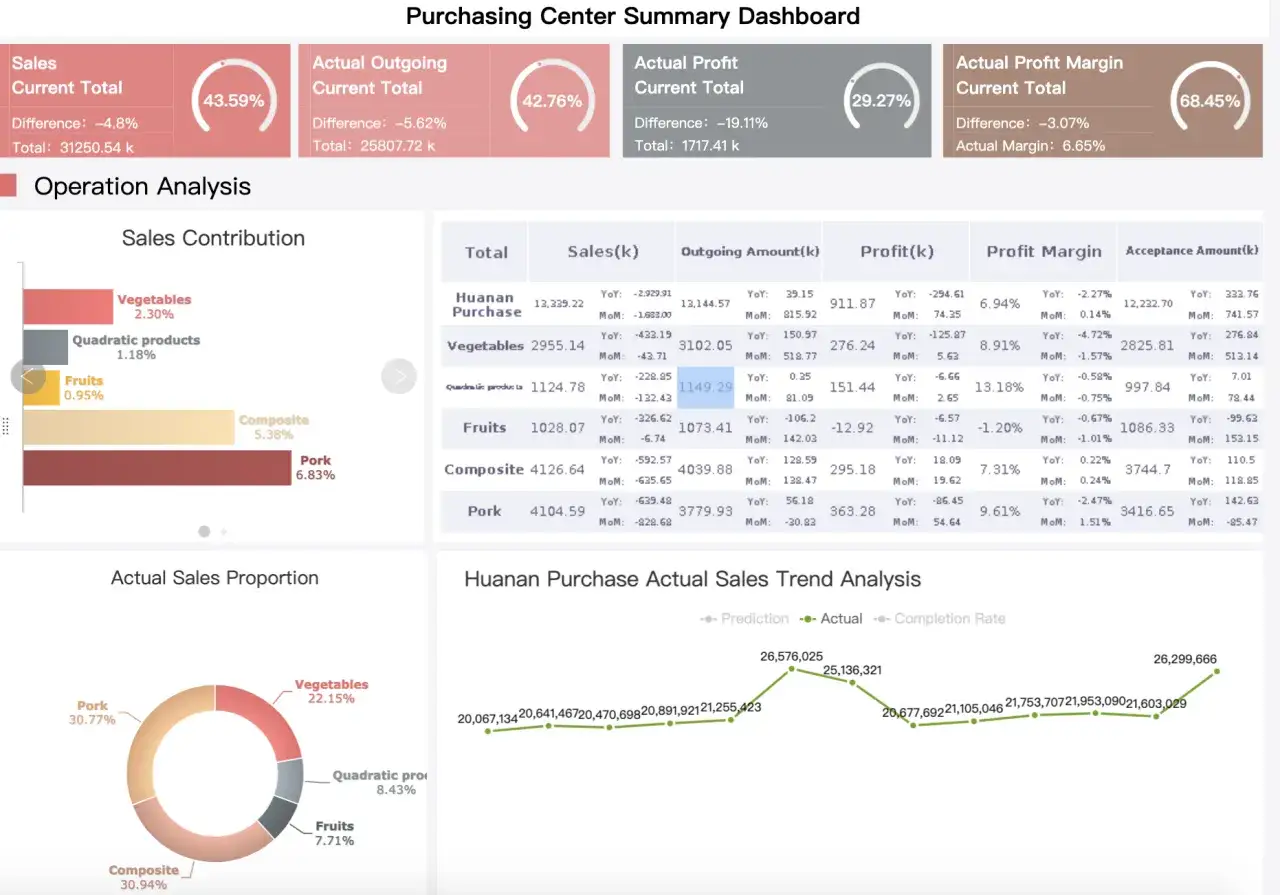Click the drag handle at left edge
The image size is (1280, 895).
(5, 427)
